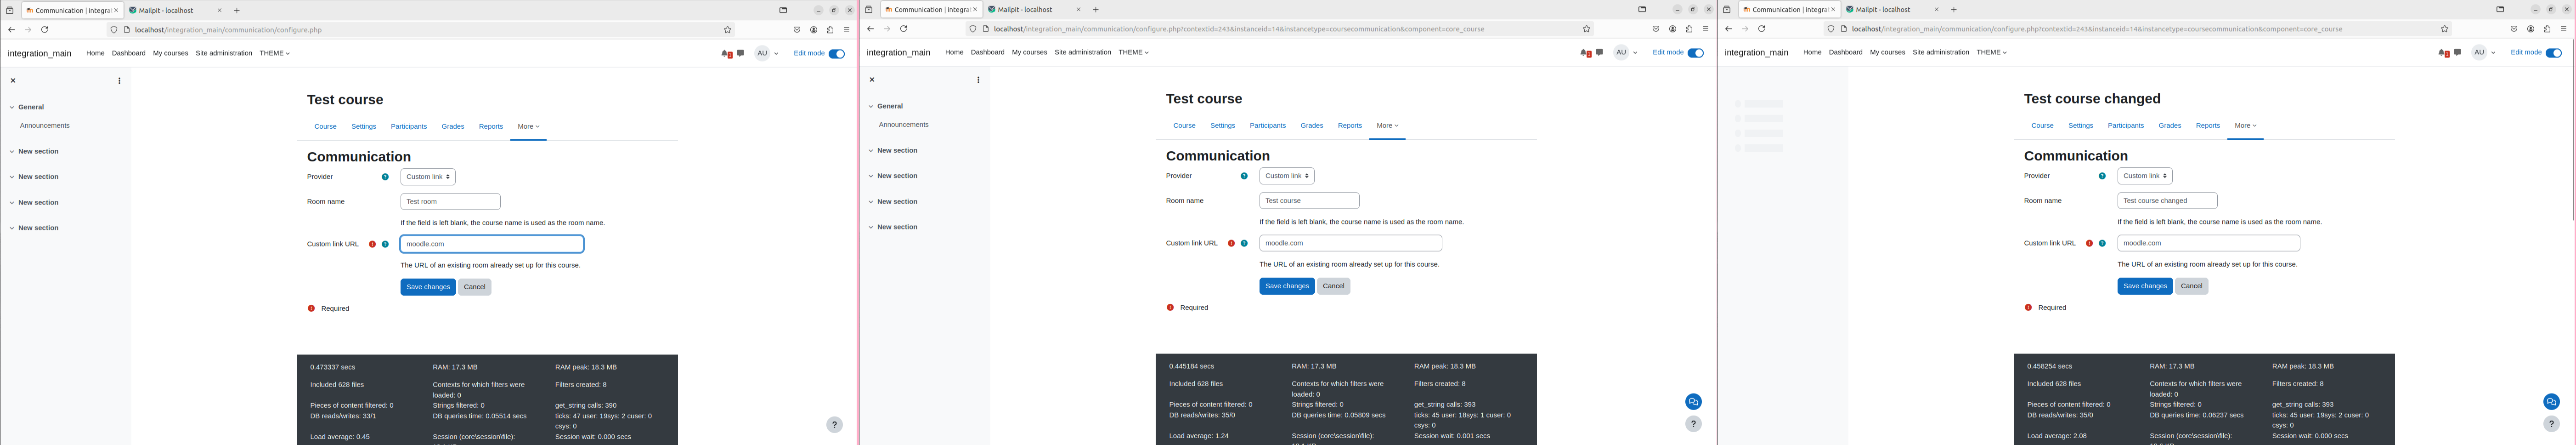Open Announcements in left window sidebar
Screen dimensions: 2576x445
coord(45,126)
